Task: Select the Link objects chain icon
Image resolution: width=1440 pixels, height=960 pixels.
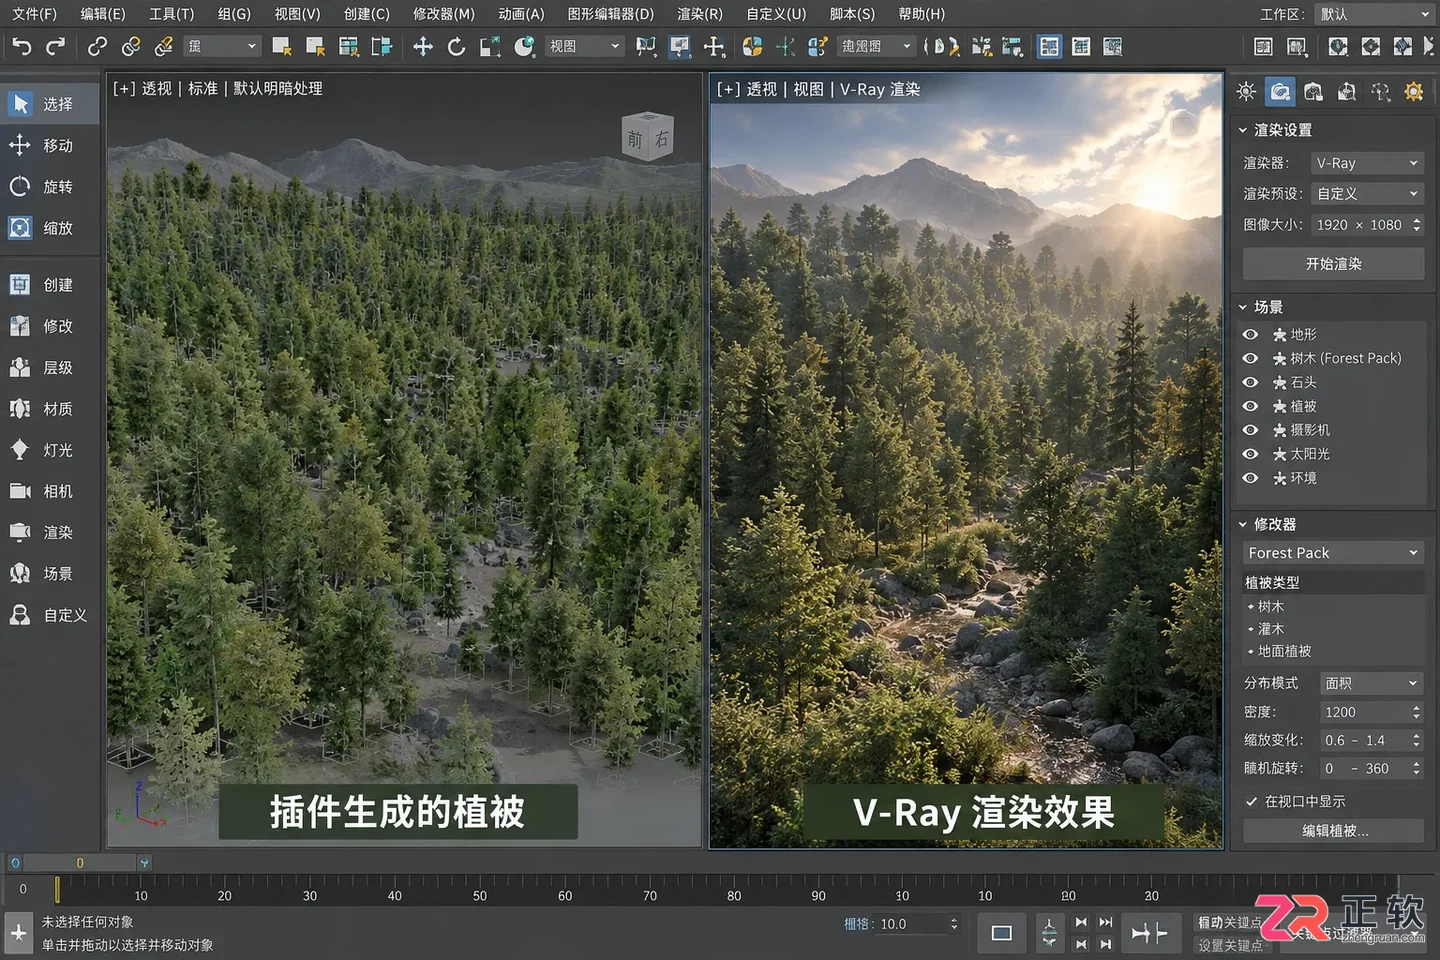Action: (x=97, y=46)
